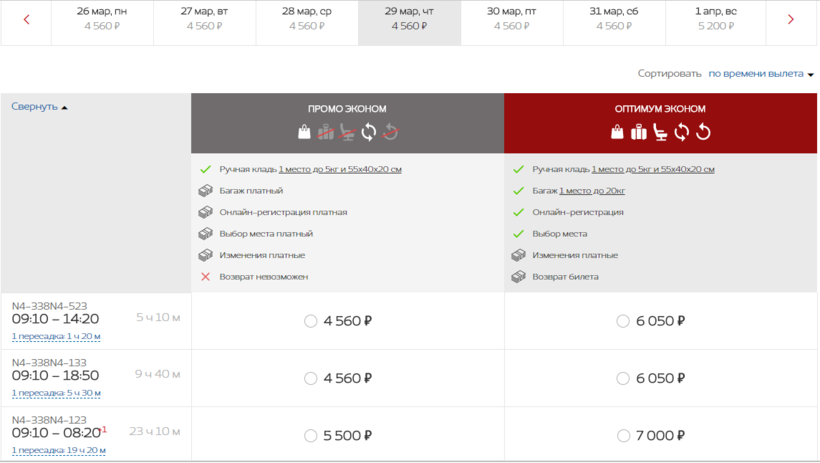Select the 5 500 ₽ Промо Эконом fare

[x=310, y=436]
